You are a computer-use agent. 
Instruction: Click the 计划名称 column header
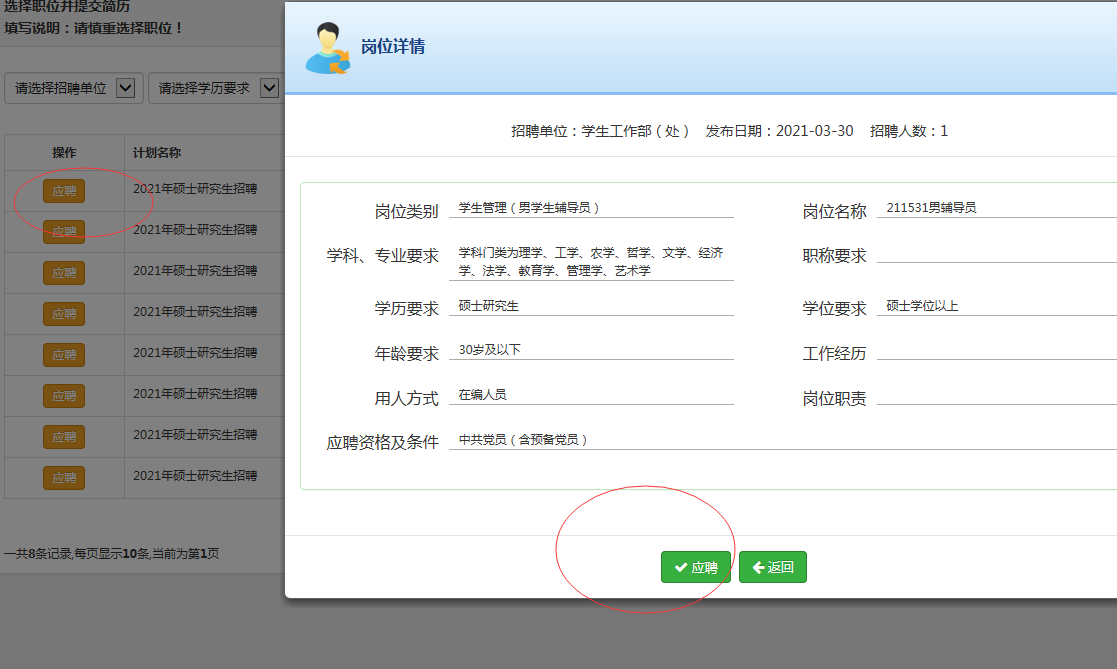pos(157,153)
